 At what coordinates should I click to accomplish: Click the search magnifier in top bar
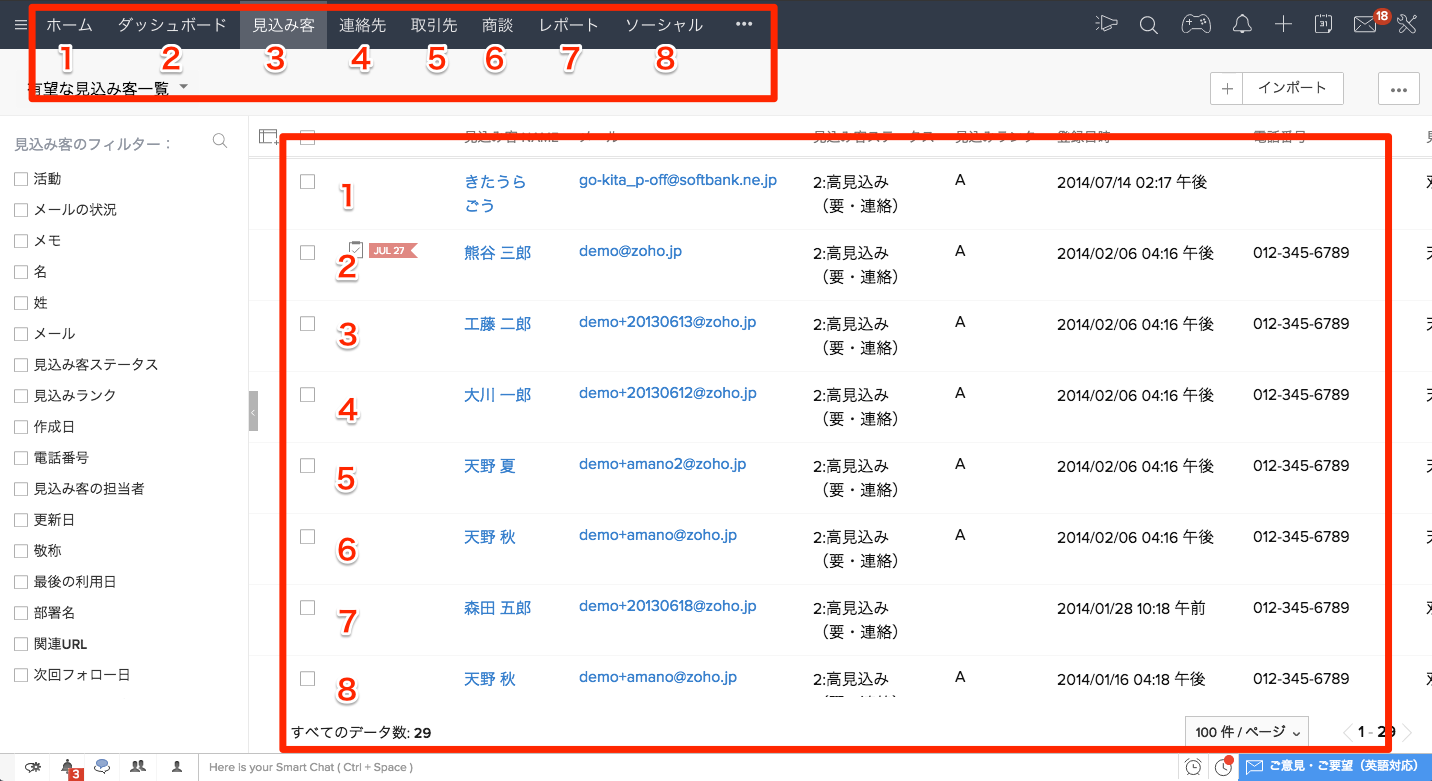coord(1149,25)
